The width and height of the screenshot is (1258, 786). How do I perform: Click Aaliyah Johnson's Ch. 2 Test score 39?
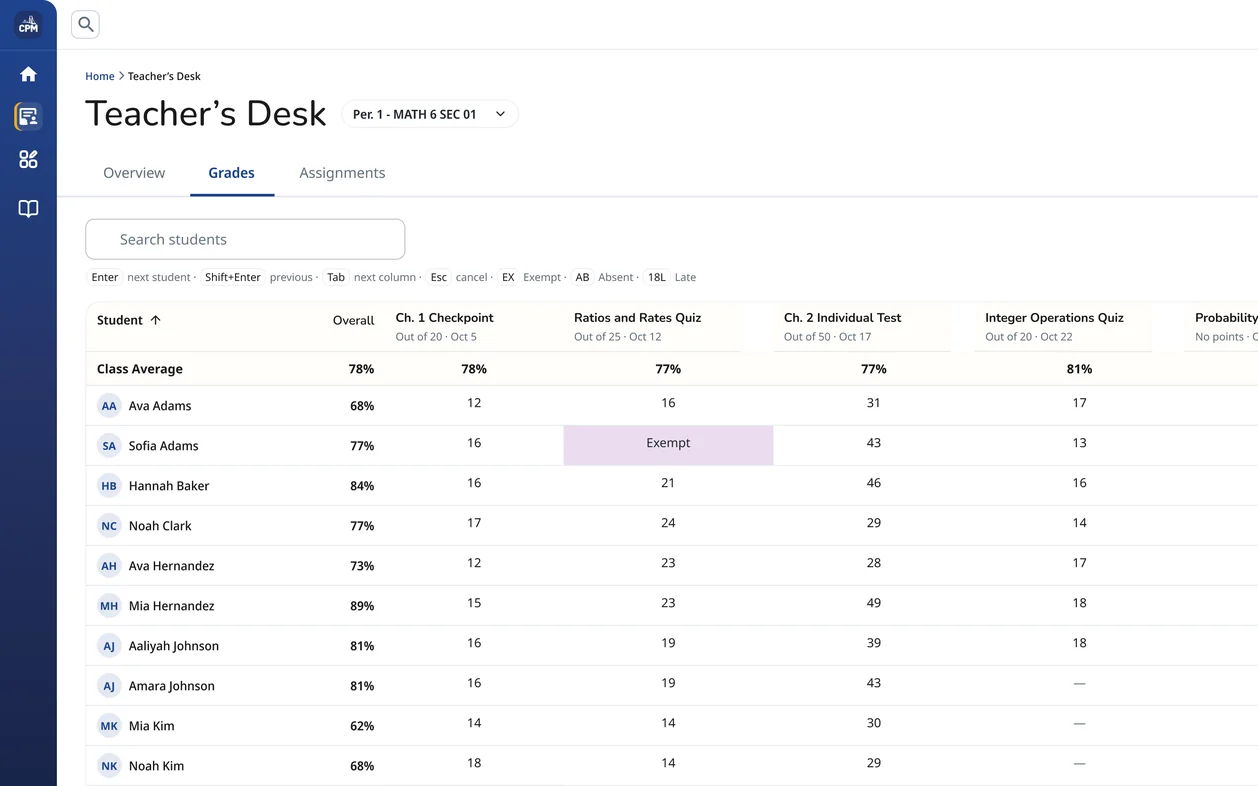pyautogui.click(x=874, y=643)
